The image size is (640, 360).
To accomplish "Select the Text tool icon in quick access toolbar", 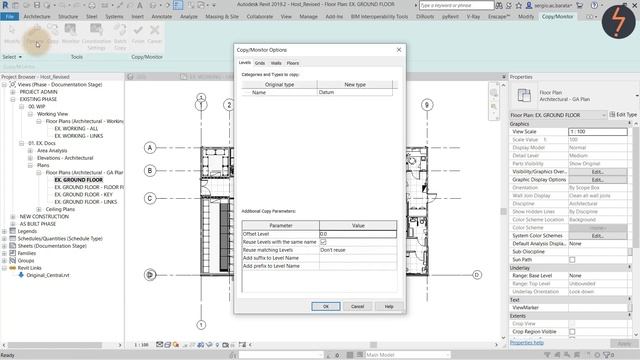I will click(140, 5).
